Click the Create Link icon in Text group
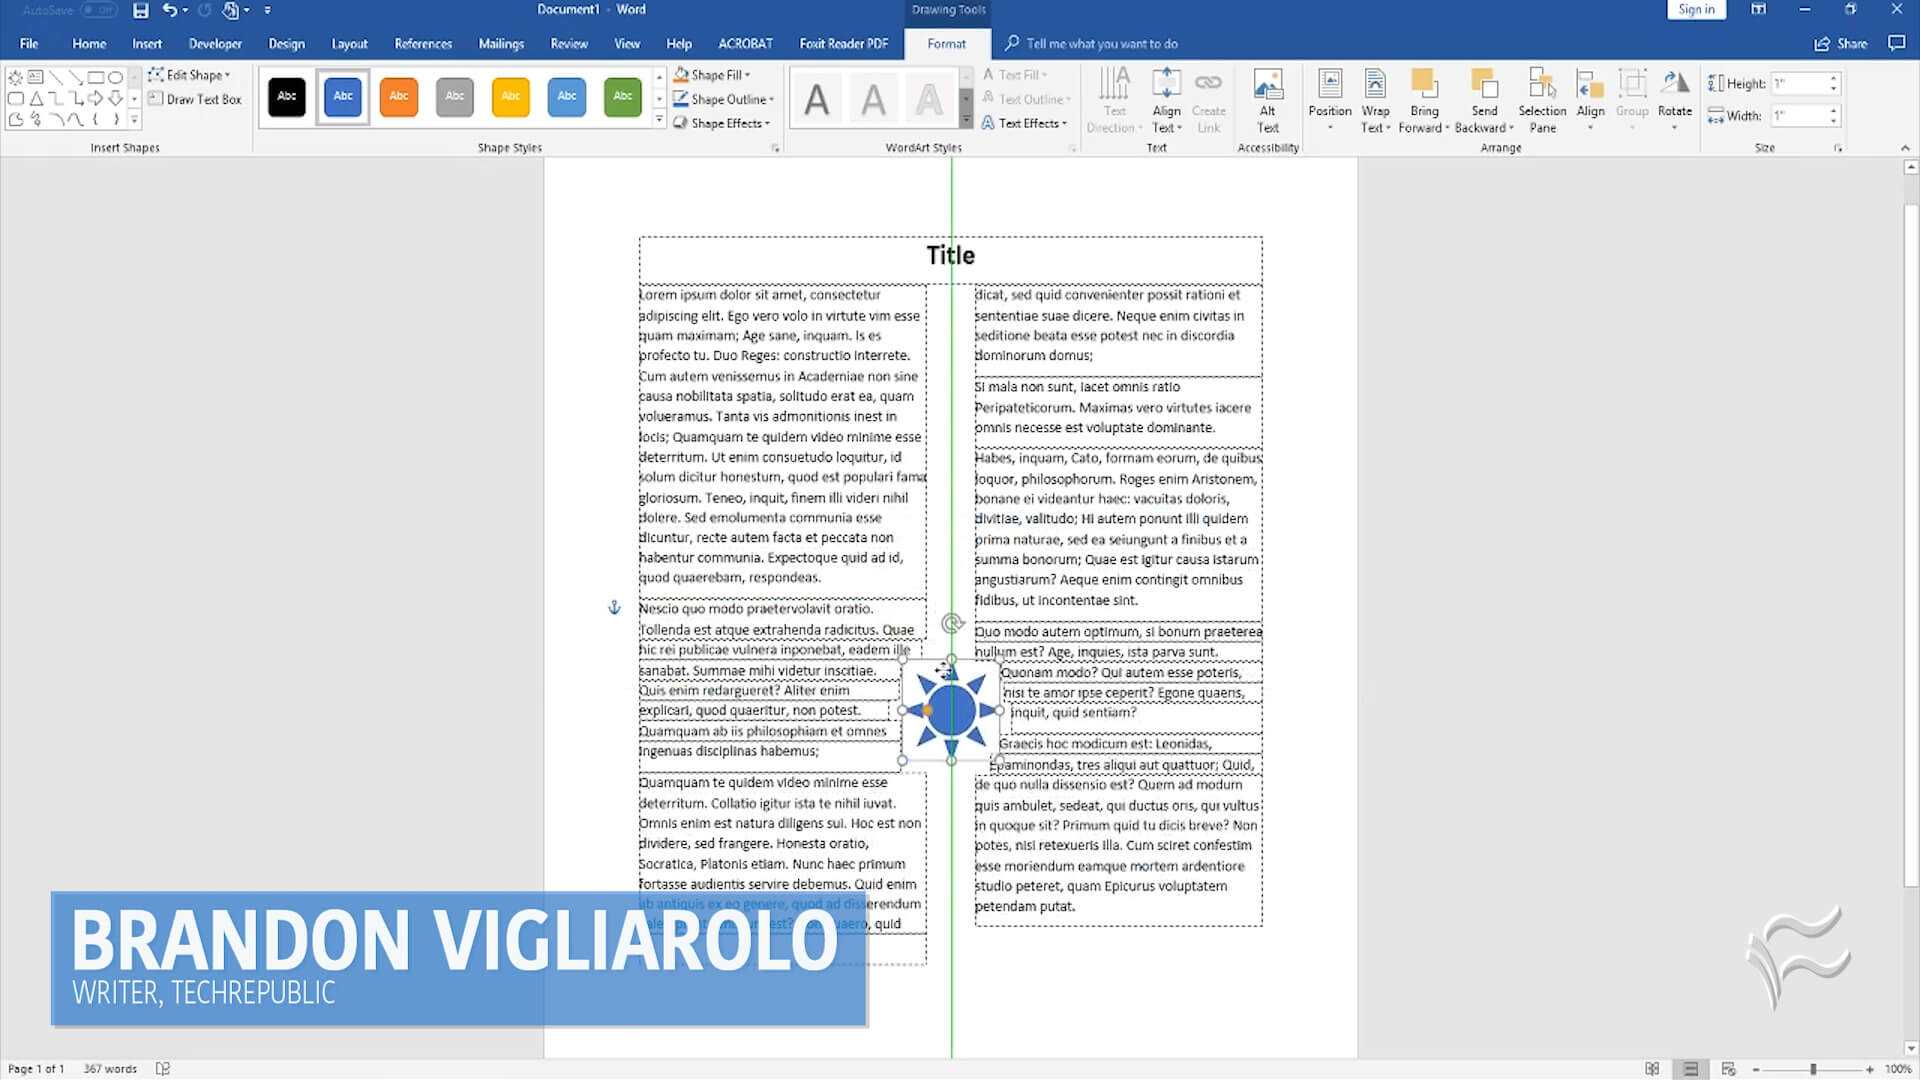The width and height of the screenshot is (1920, 1080). (x=1208, y=99)
